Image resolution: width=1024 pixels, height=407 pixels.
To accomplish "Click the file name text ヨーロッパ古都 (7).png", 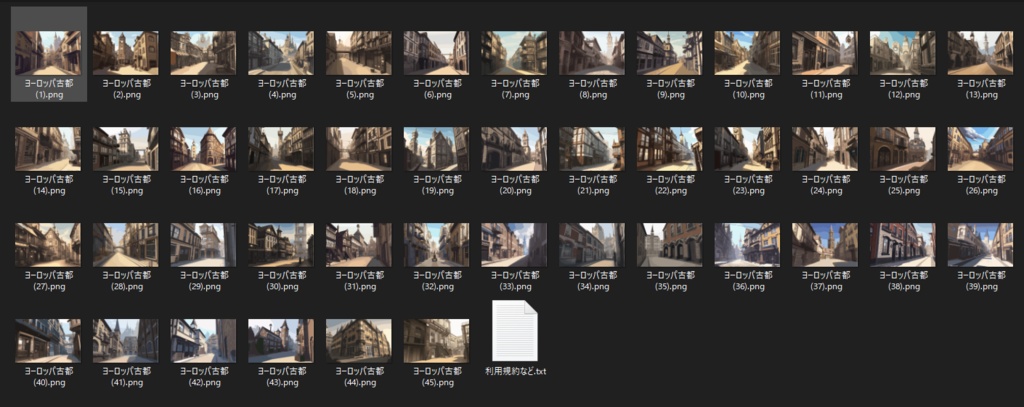I will pyautogui.click(x=515, y=89).
